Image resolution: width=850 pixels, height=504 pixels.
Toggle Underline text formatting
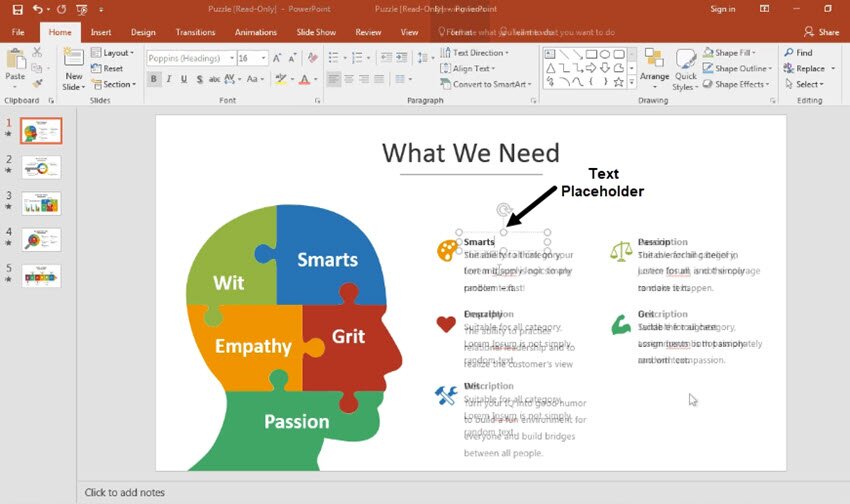point(184,79)
